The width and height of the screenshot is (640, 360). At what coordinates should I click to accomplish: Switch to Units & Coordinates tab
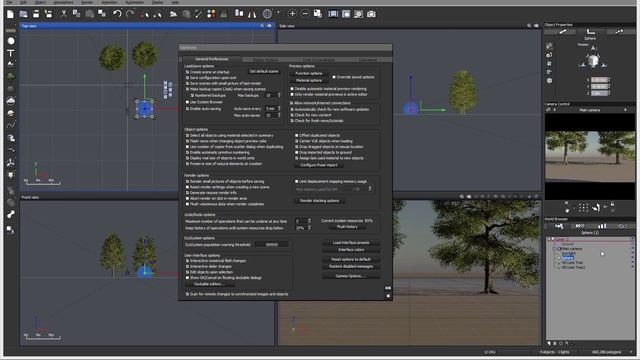[318, 60]
